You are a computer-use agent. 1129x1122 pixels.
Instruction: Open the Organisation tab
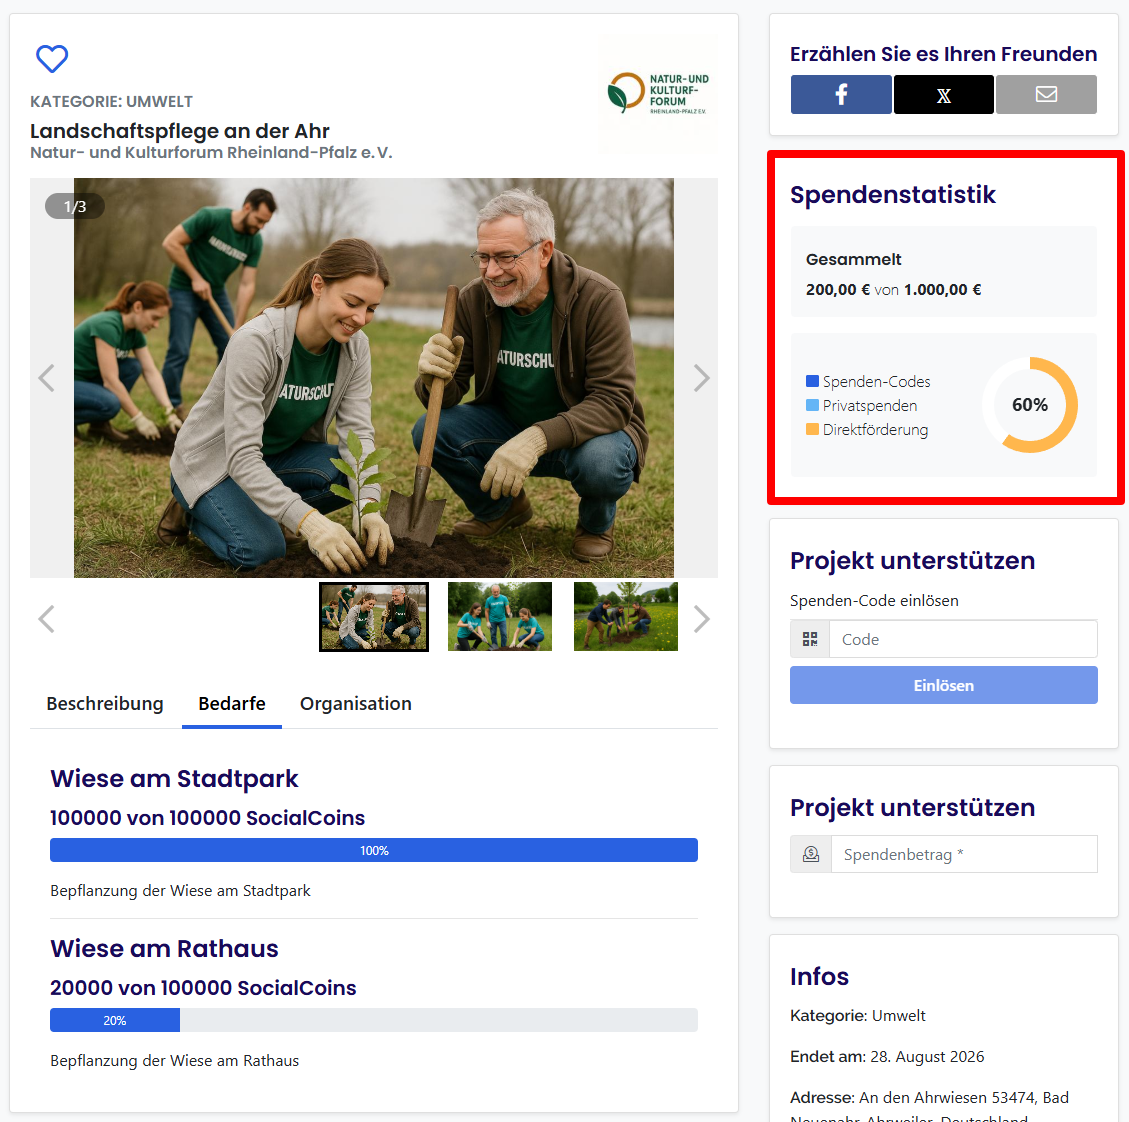[355, 704]
